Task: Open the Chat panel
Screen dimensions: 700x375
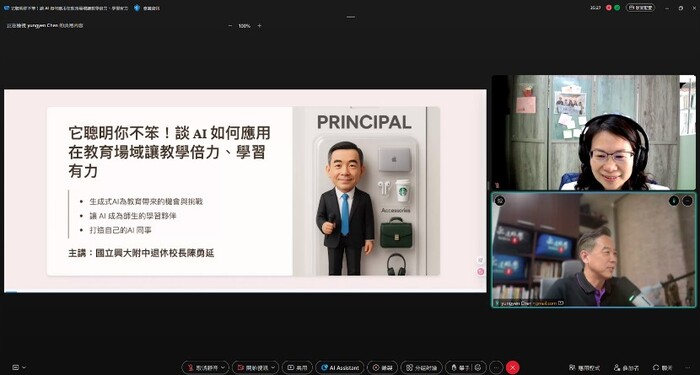Action: coord(662,367)
